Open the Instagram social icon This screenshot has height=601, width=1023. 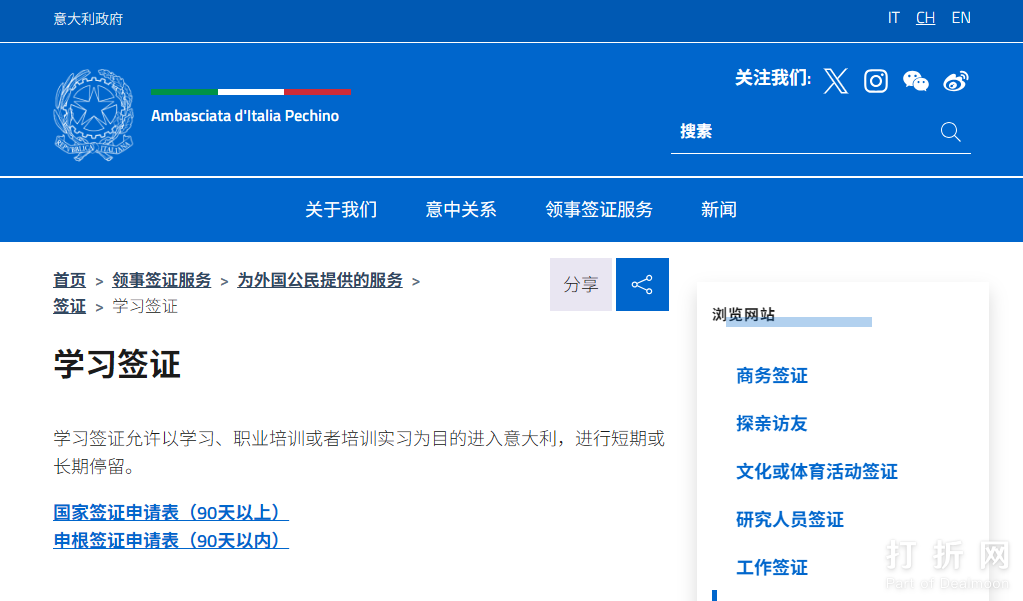(876, 81)
